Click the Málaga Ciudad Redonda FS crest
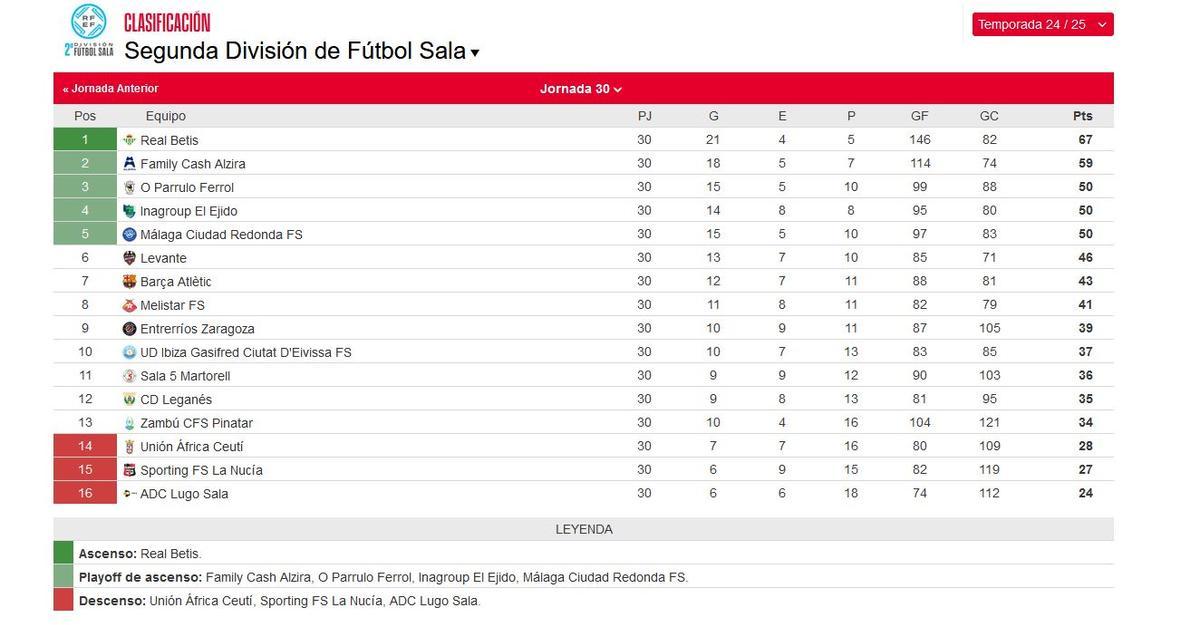Screen dimensions: 1200x625 tap(127, 233)
